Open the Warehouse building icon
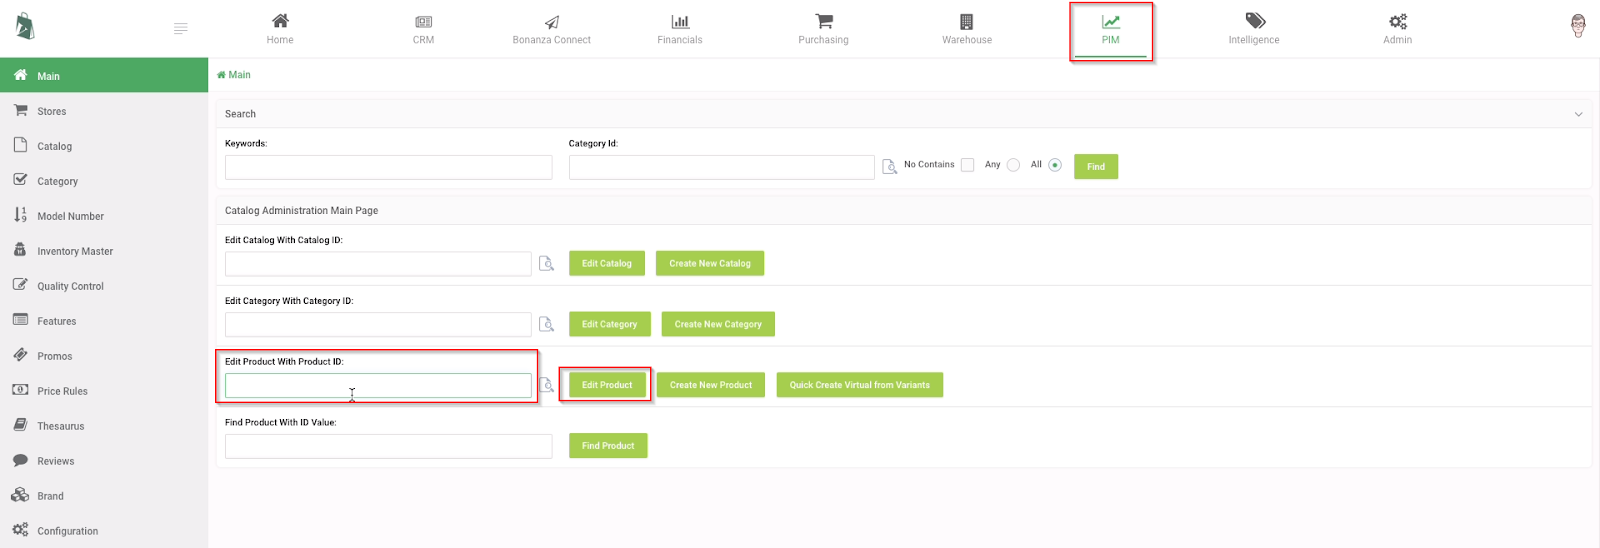 tap(967, 21)
